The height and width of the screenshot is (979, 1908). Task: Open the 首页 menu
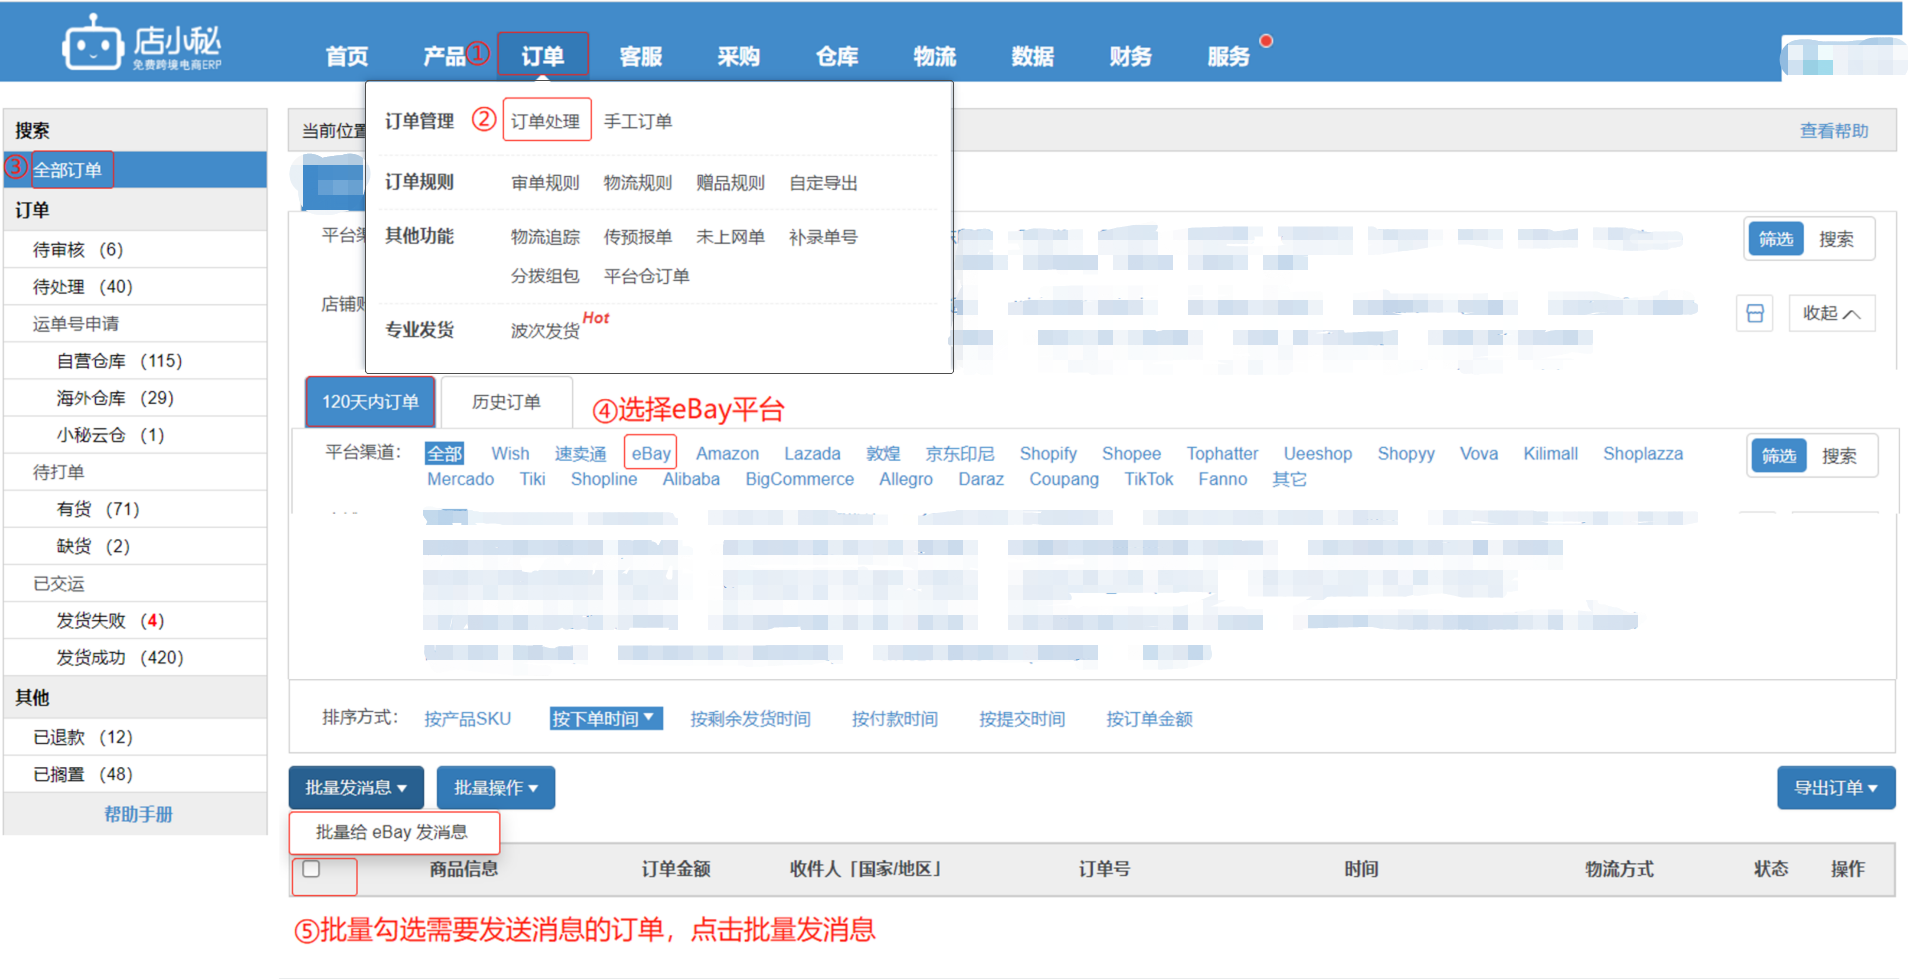pyautogui.click(x=347, y=56)
